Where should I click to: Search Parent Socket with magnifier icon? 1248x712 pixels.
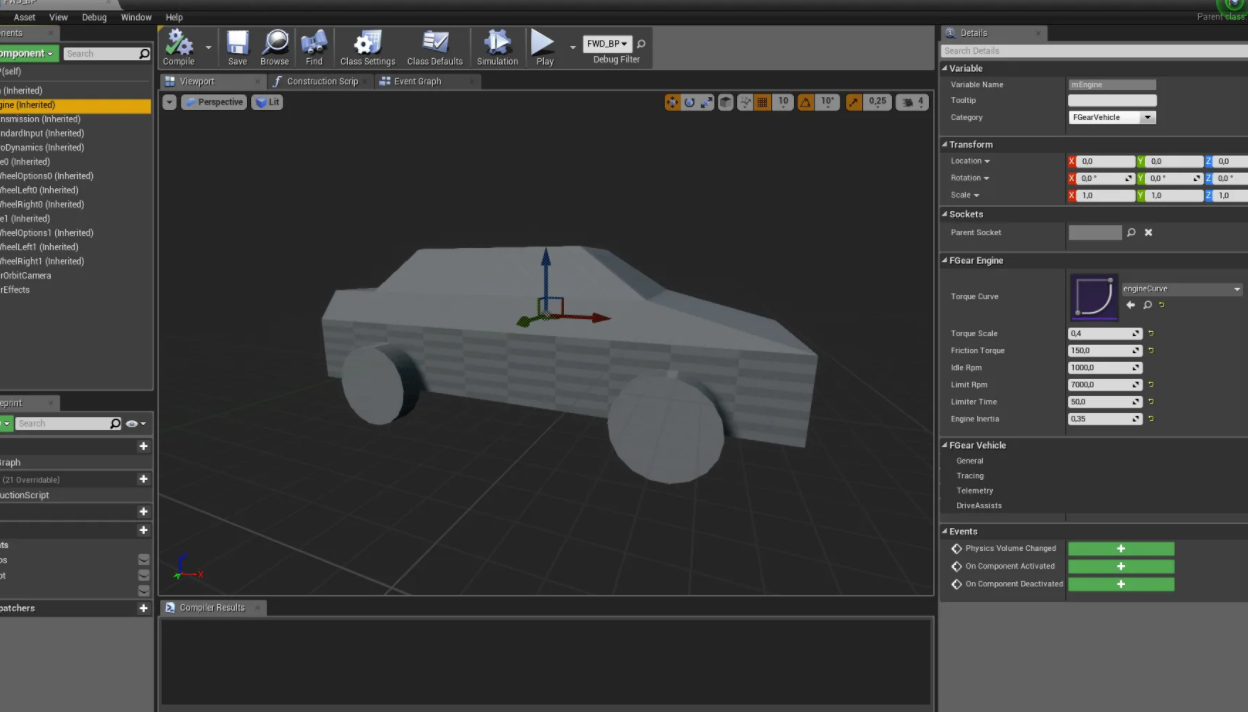click(x=1131, y=232)
